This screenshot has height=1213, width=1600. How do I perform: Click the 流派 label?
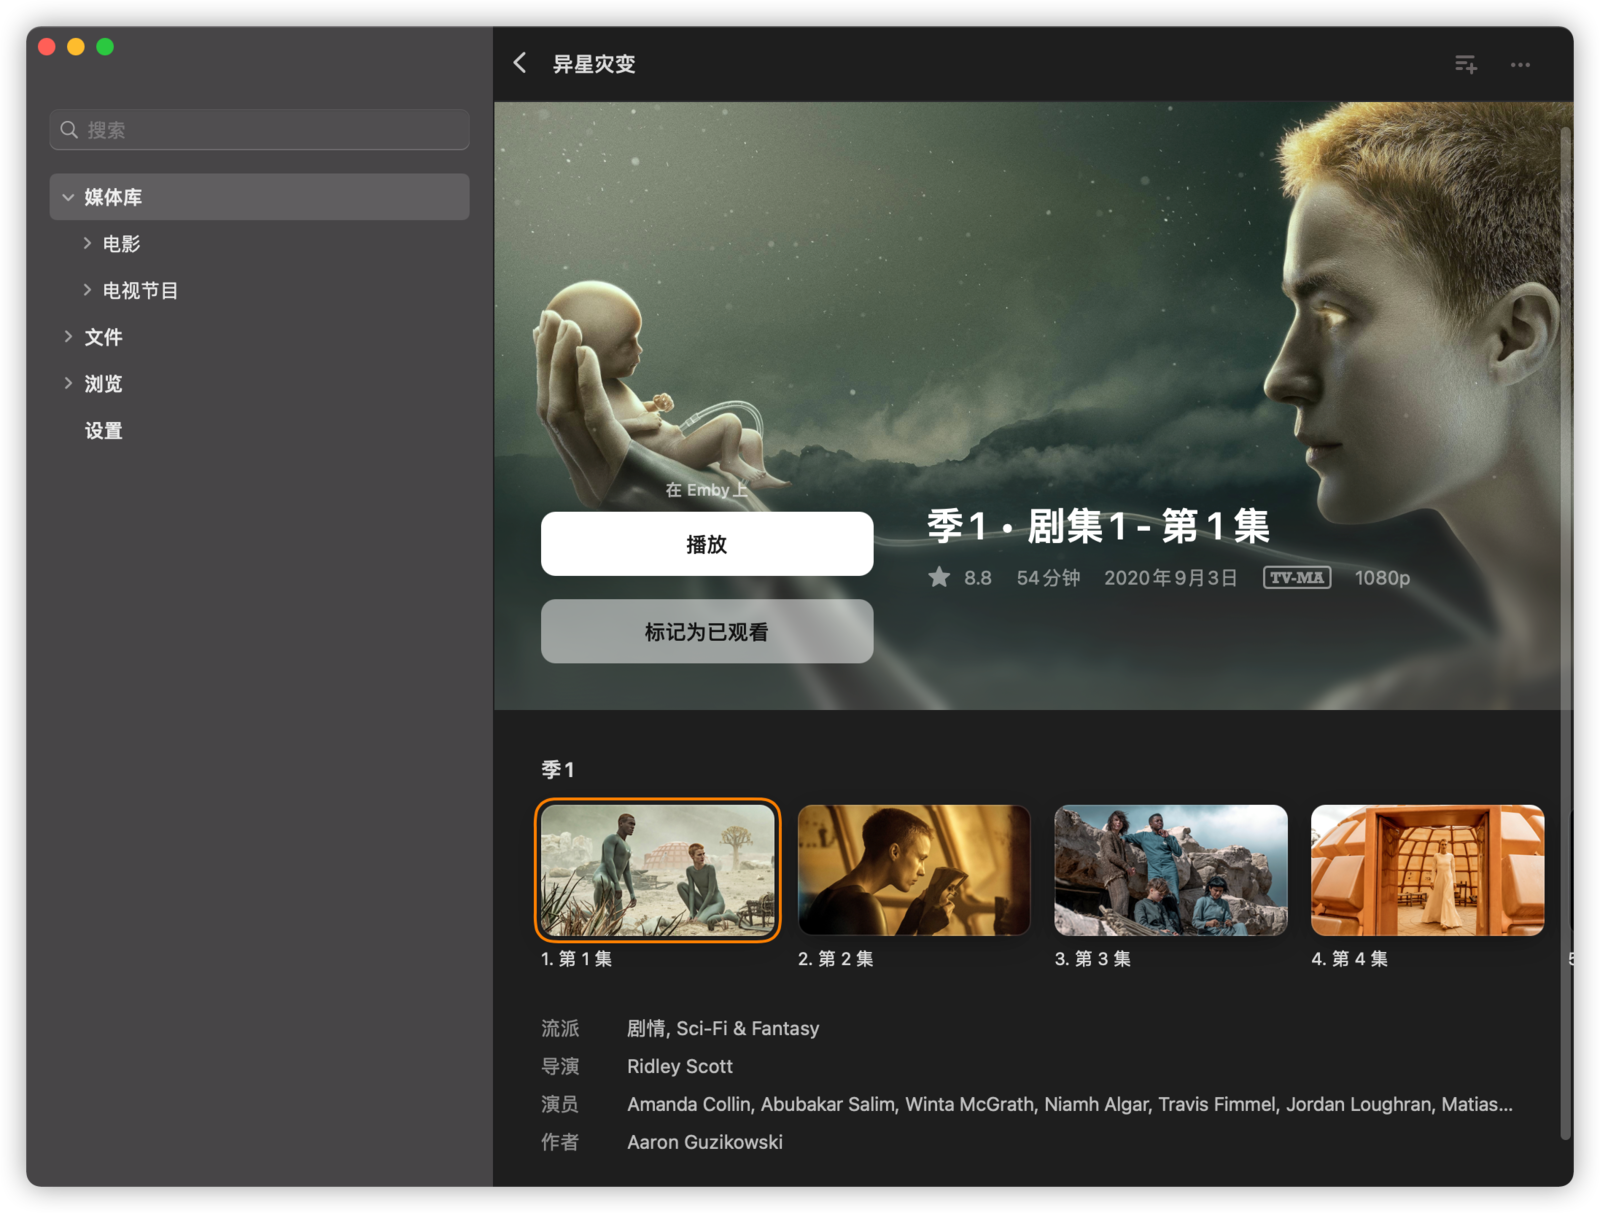point(560,1028)
